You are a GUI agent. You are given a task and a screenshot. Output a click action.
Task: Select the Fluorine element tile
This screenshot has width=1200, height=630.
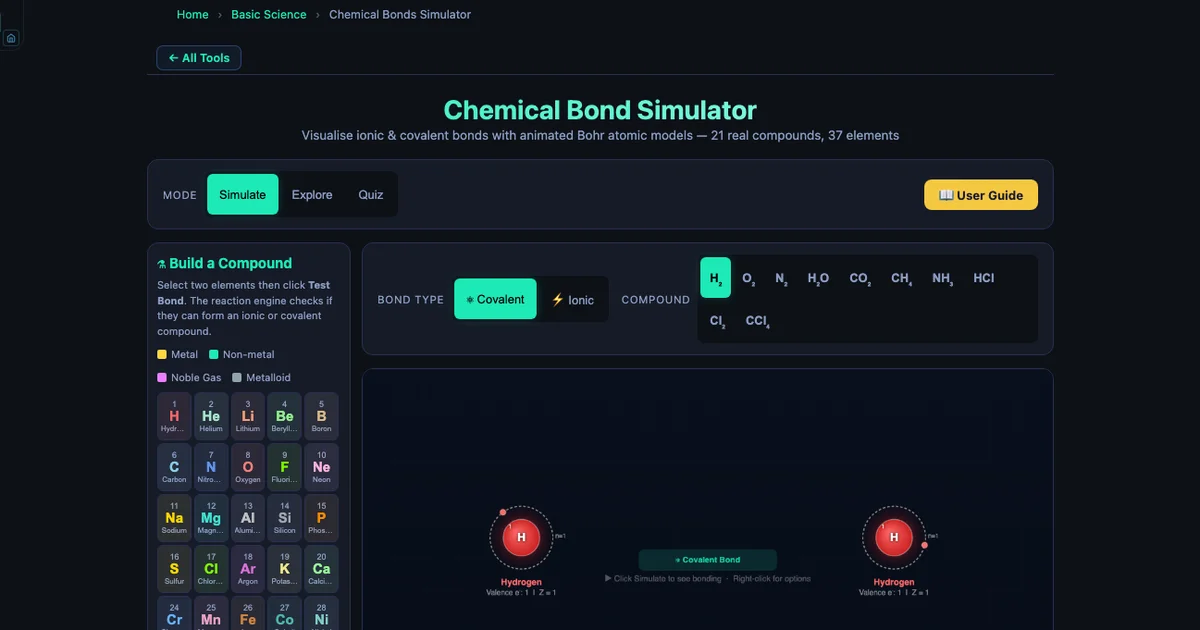tap(285, 467)
